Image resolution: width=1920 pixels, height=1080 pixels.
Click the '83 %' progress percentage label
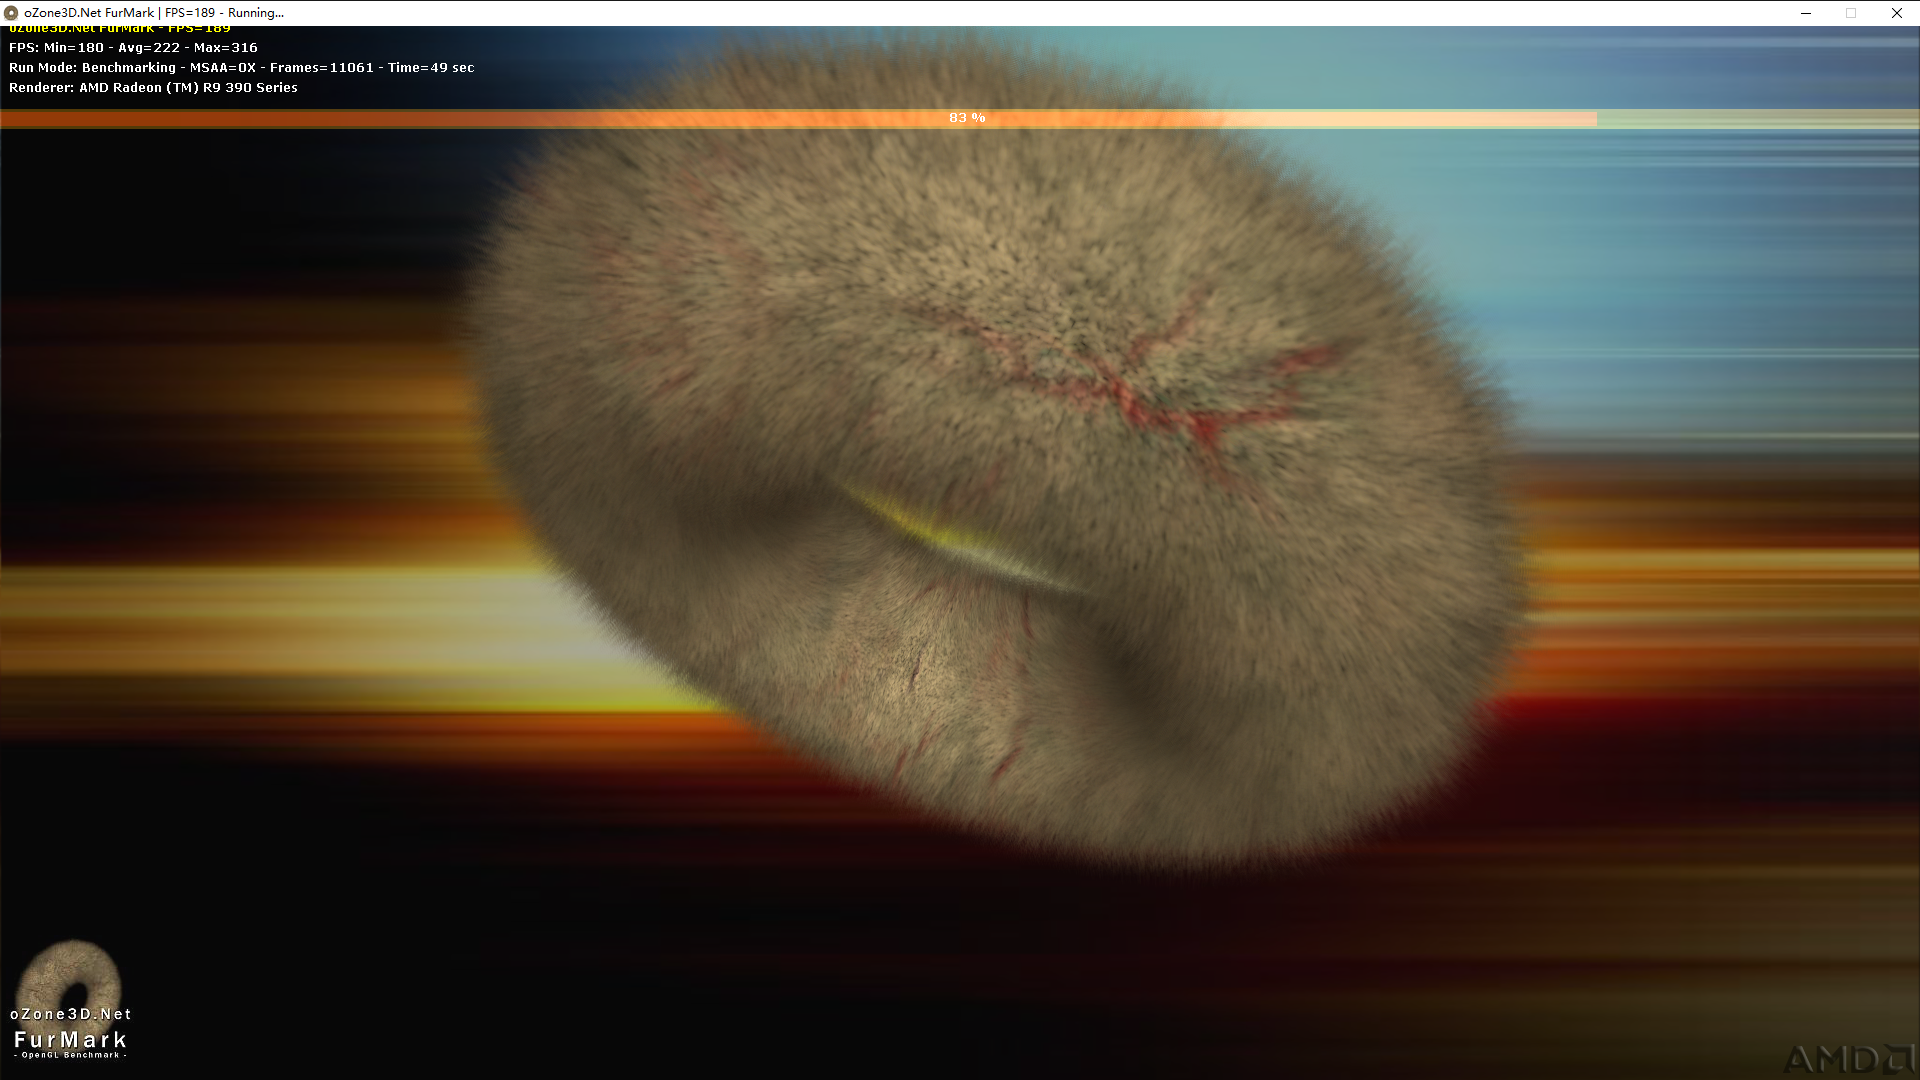(967, 118)
